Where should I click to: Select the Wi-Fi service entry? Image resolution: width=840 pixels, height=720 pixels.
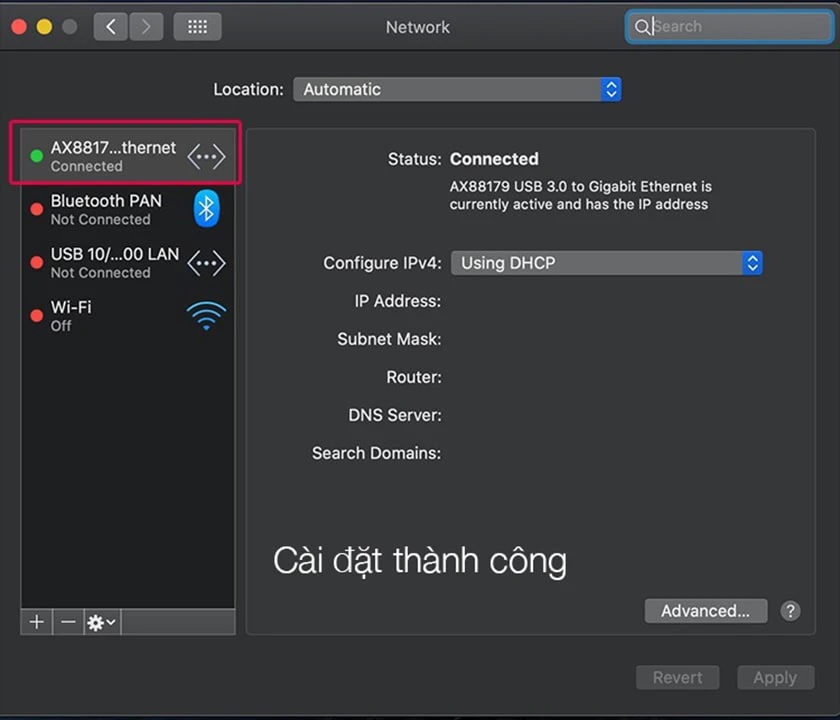pyautogui.click(x=71, y=315)
